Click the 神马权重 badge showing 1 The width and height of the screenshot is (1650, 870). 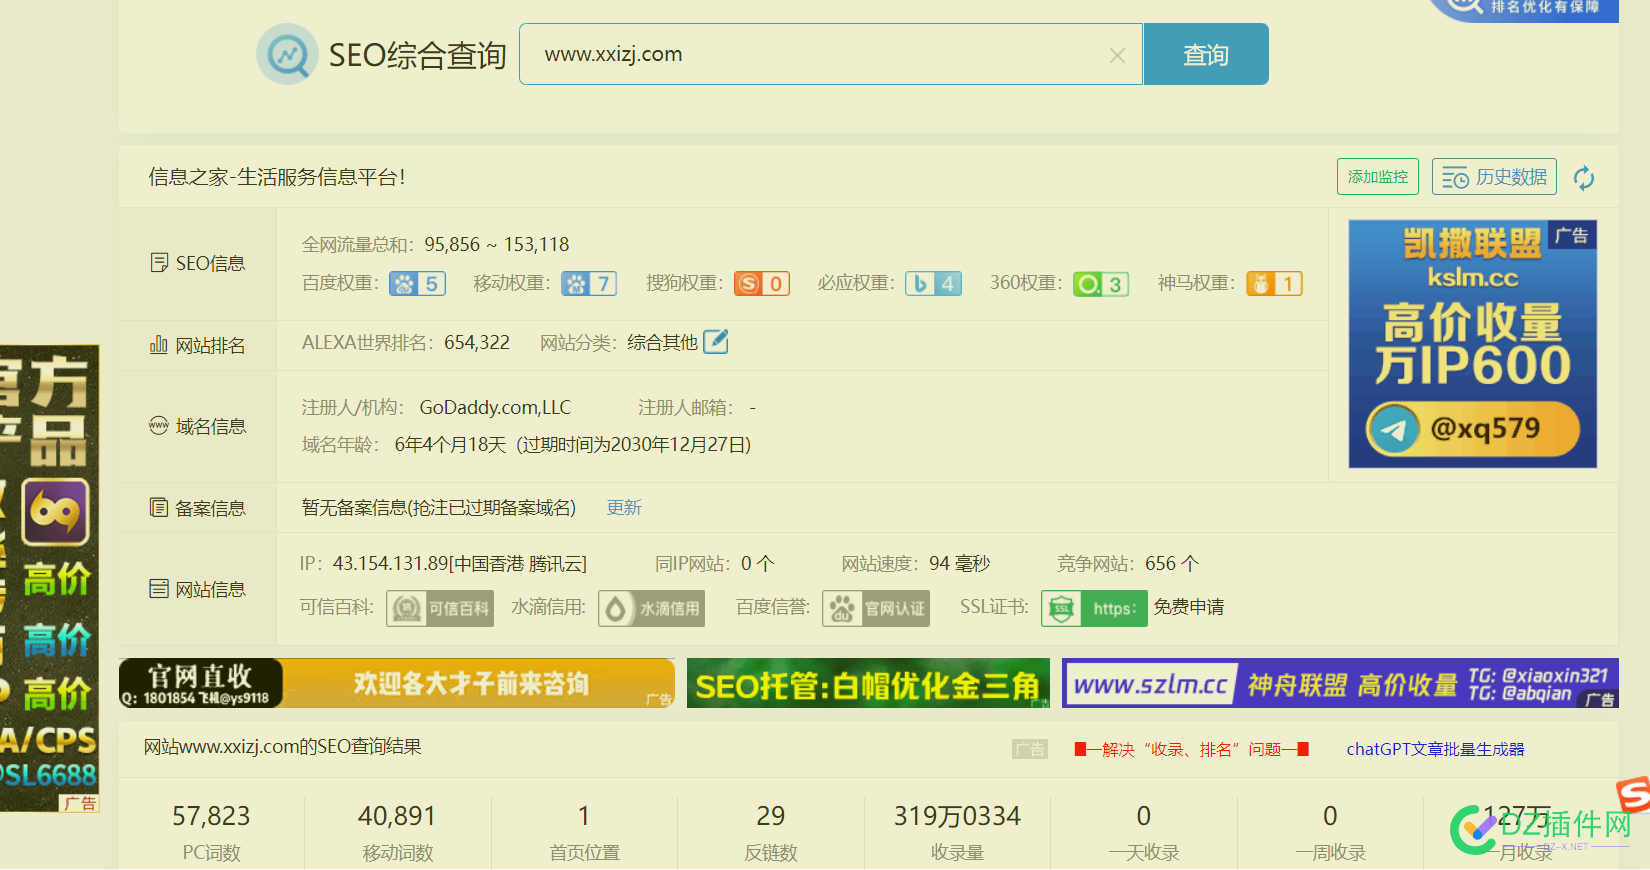tap(1274, 284)
